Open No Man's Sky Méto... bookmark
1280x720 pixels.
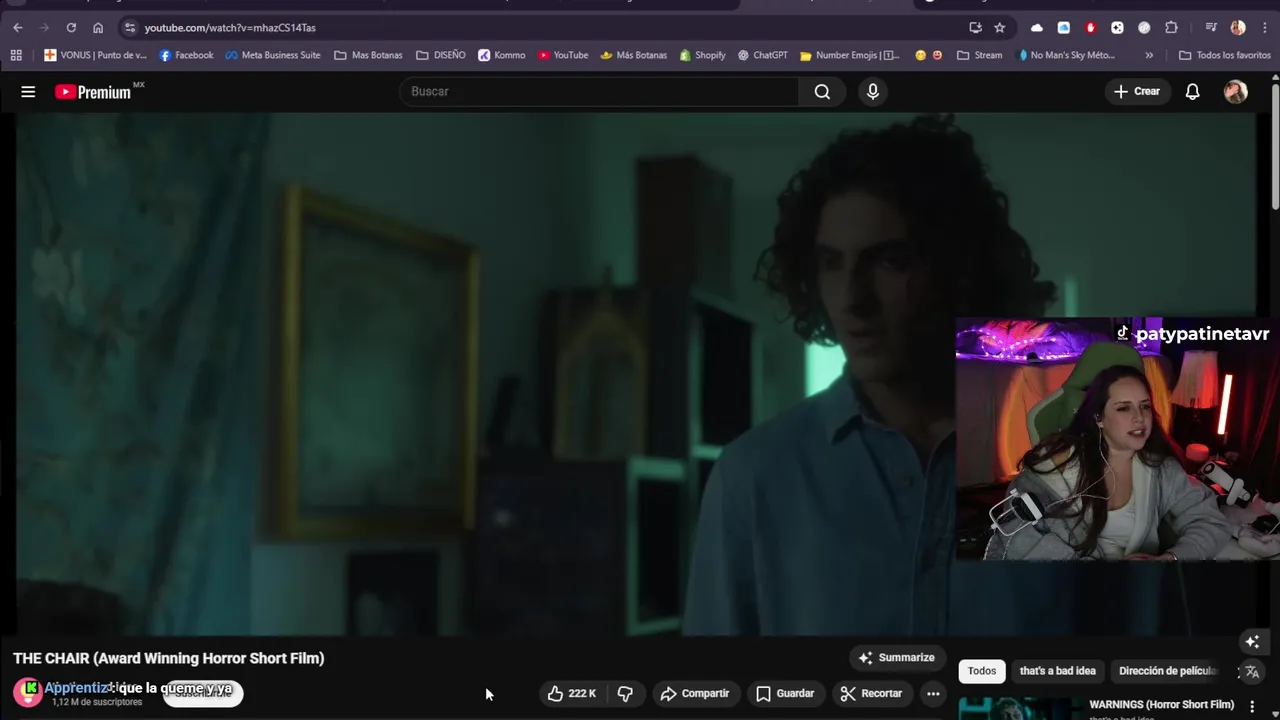(x=1066, y=55)
